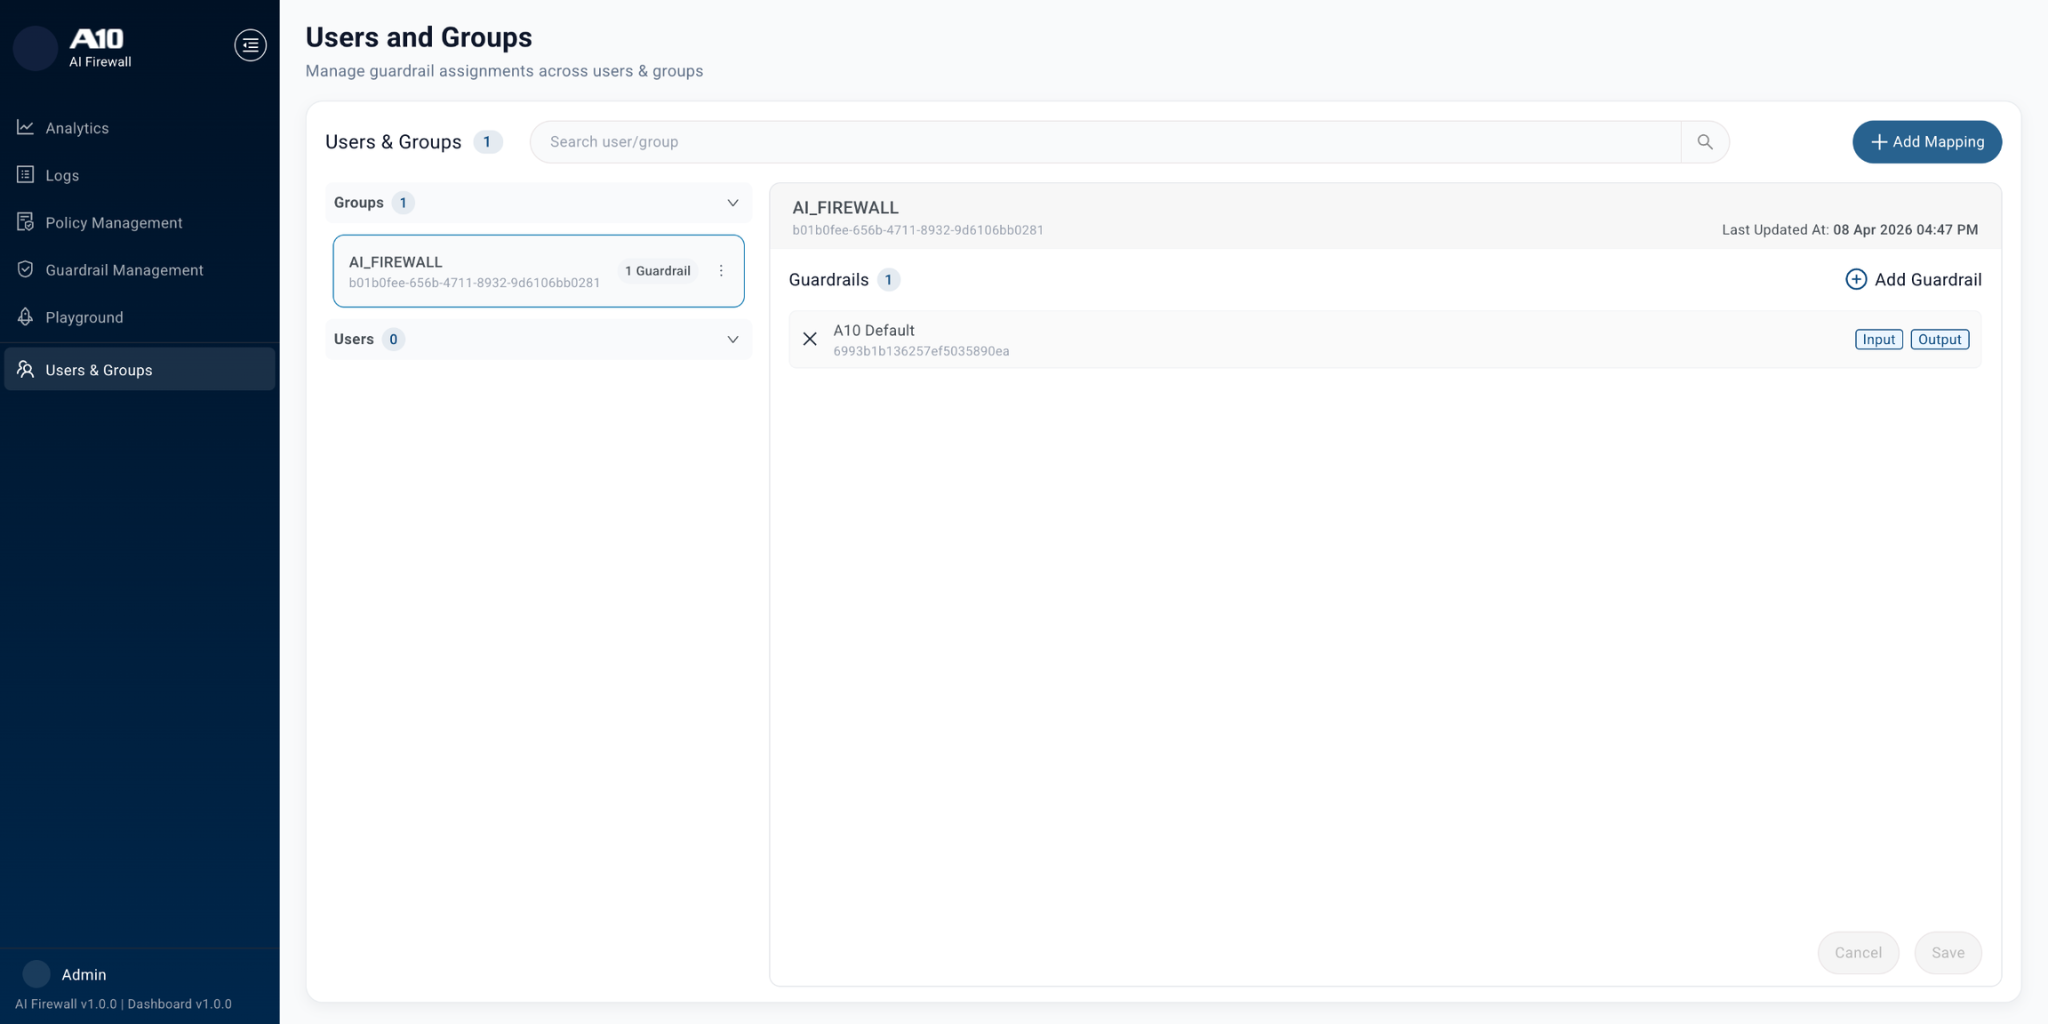The image size is (2048, 1024).
Task: Collapse the sidebar with the menu toggle icon
Action: click(250, 45)
